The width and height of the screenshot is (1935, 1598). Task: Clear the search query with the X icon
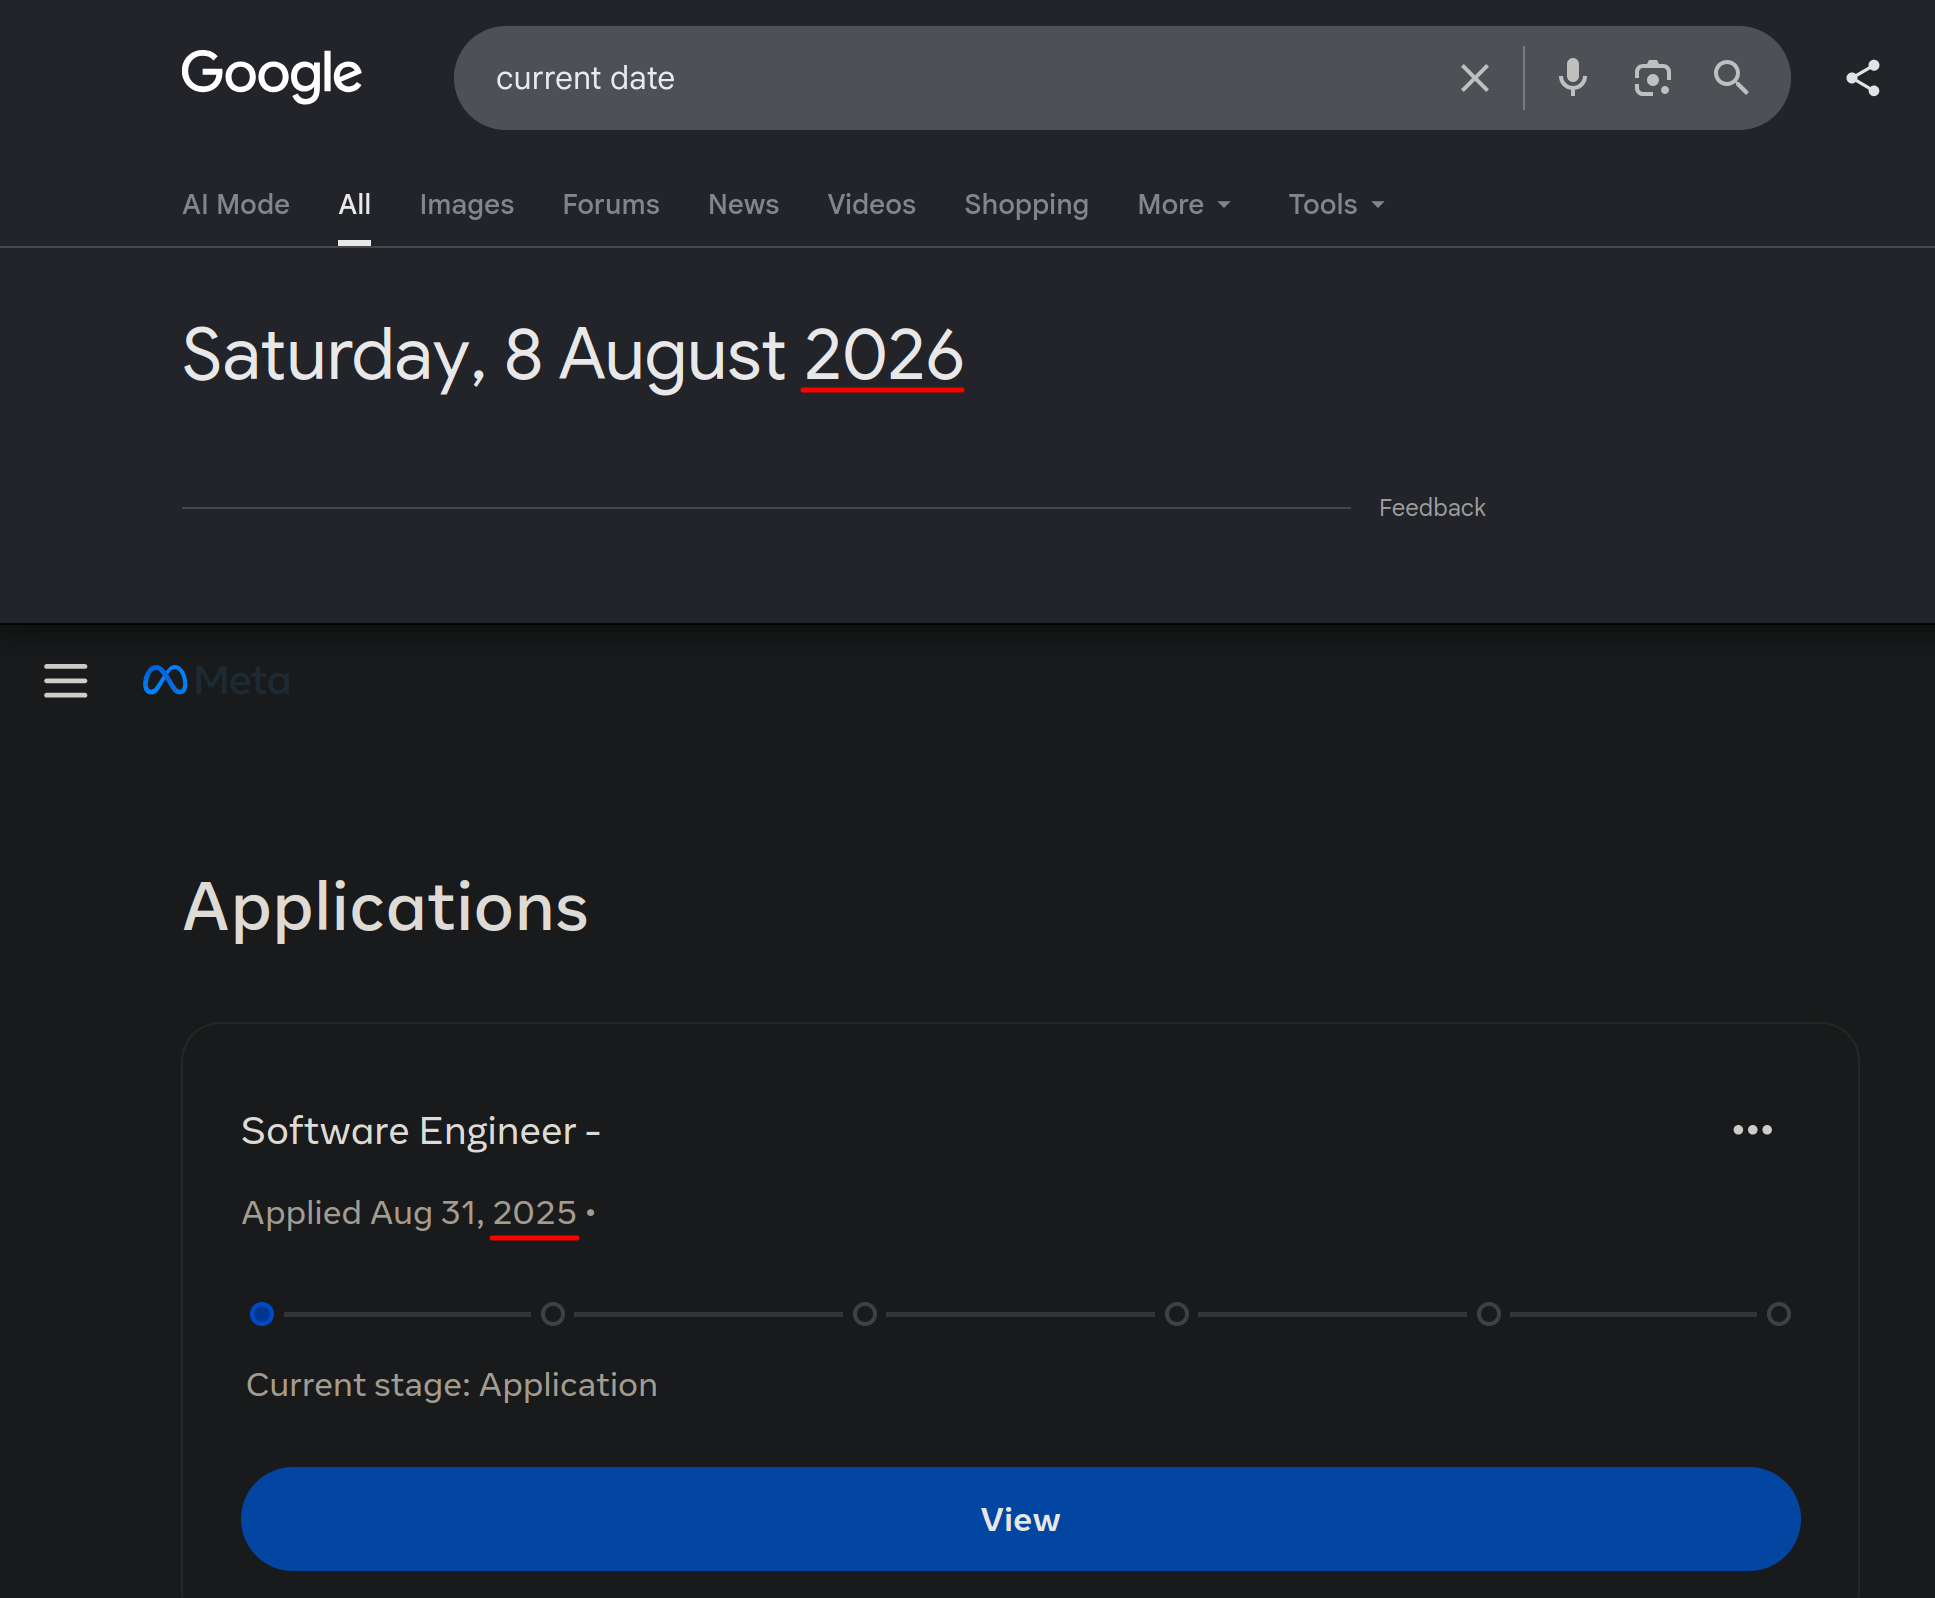1474,78
